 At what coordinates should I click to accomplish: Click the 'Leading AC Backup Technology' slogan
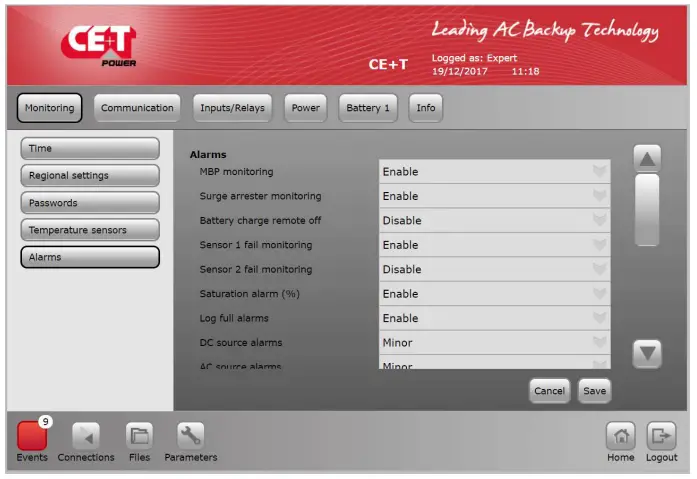coord(545,30)
